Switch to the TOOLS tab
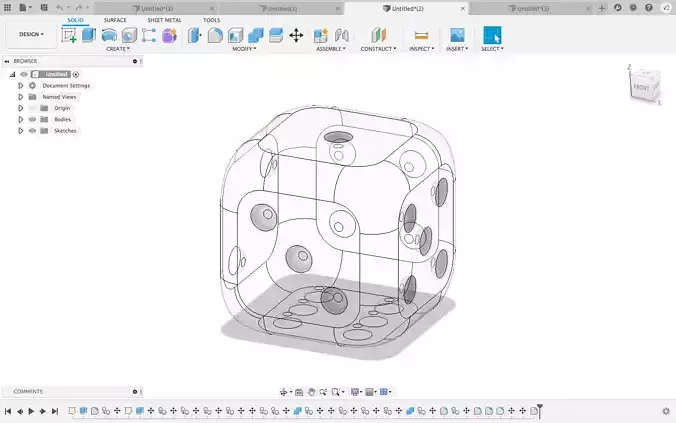The image size is (676, 423). coord(211,20)
